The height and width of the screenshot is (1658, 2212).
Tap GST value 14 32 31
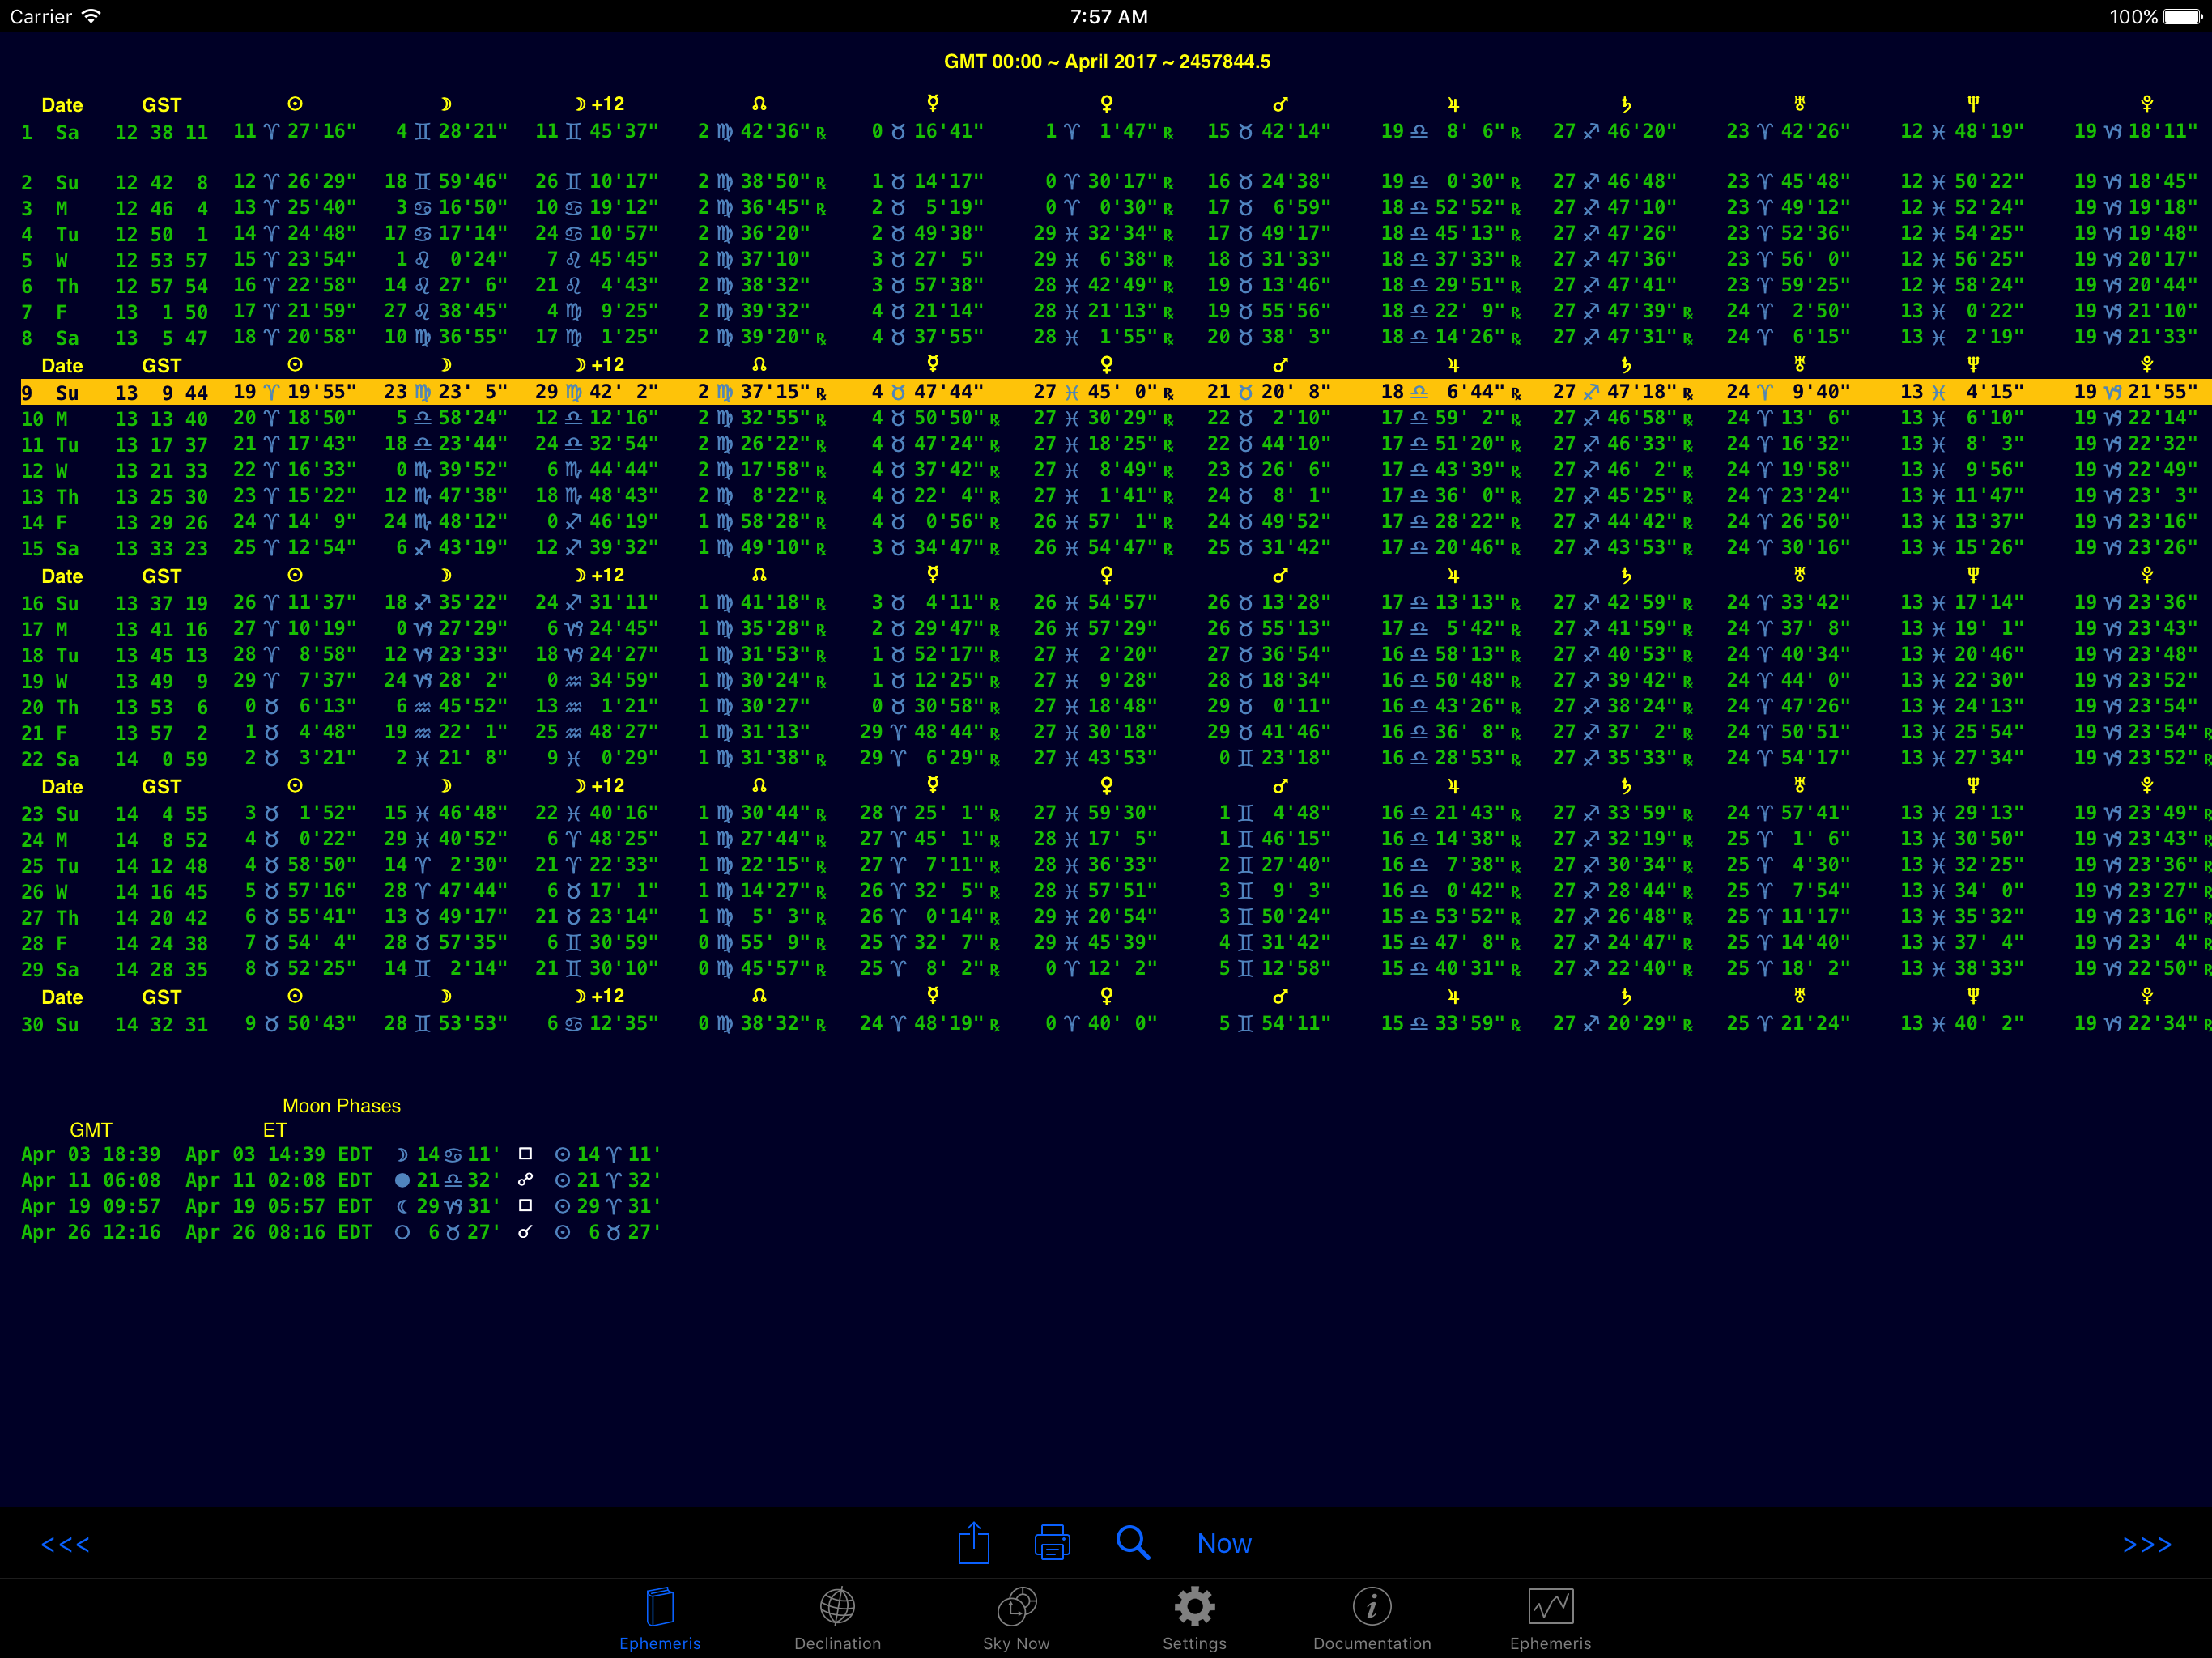coord(161,1025)
